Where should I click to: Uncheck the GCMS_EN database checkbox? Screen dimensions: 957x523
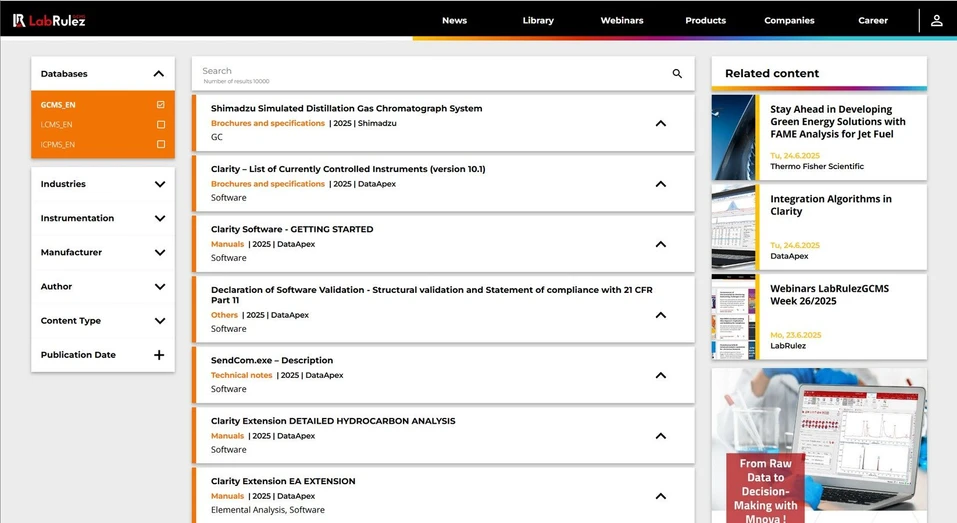point(161,104)
